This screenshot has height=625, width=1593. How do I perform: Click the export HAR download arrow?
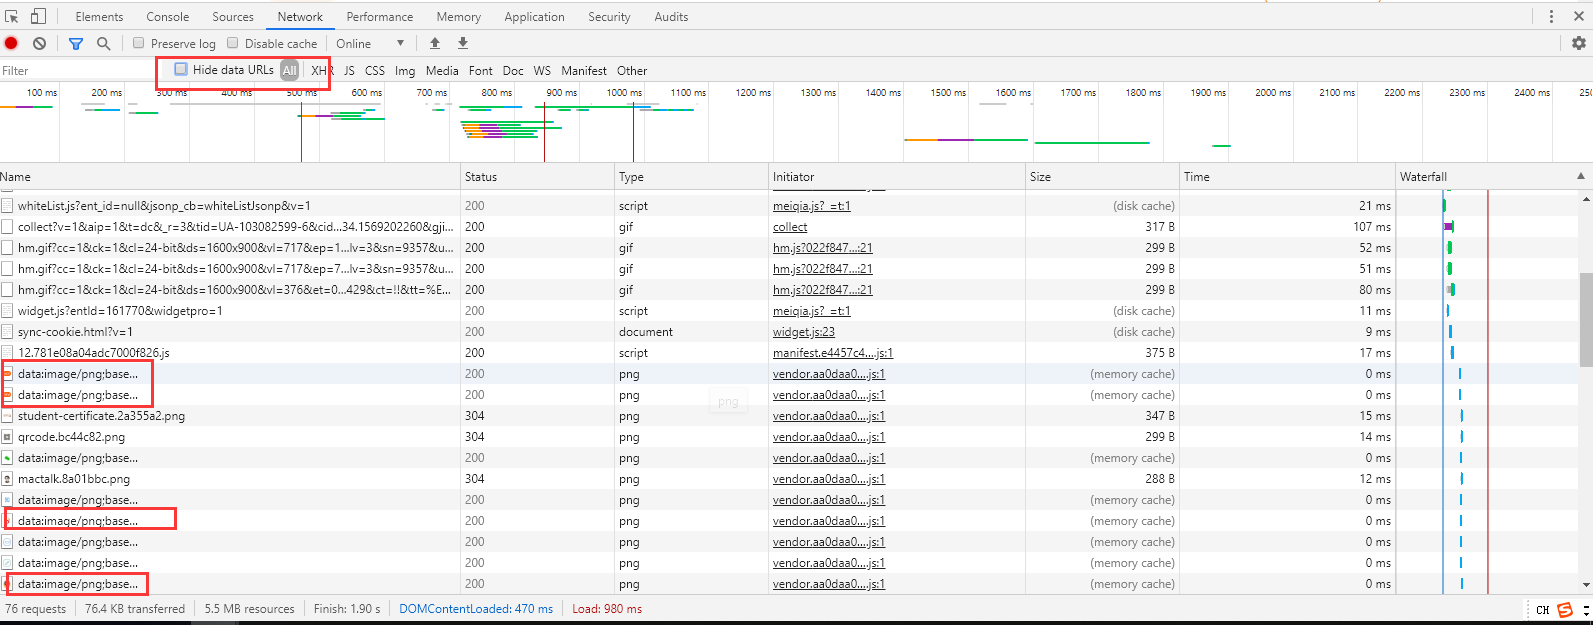(463, 43)
